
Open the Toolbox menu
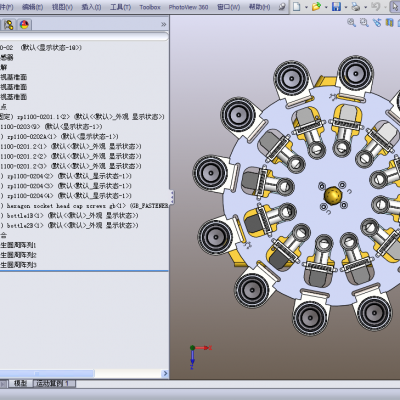coord(150,7)
